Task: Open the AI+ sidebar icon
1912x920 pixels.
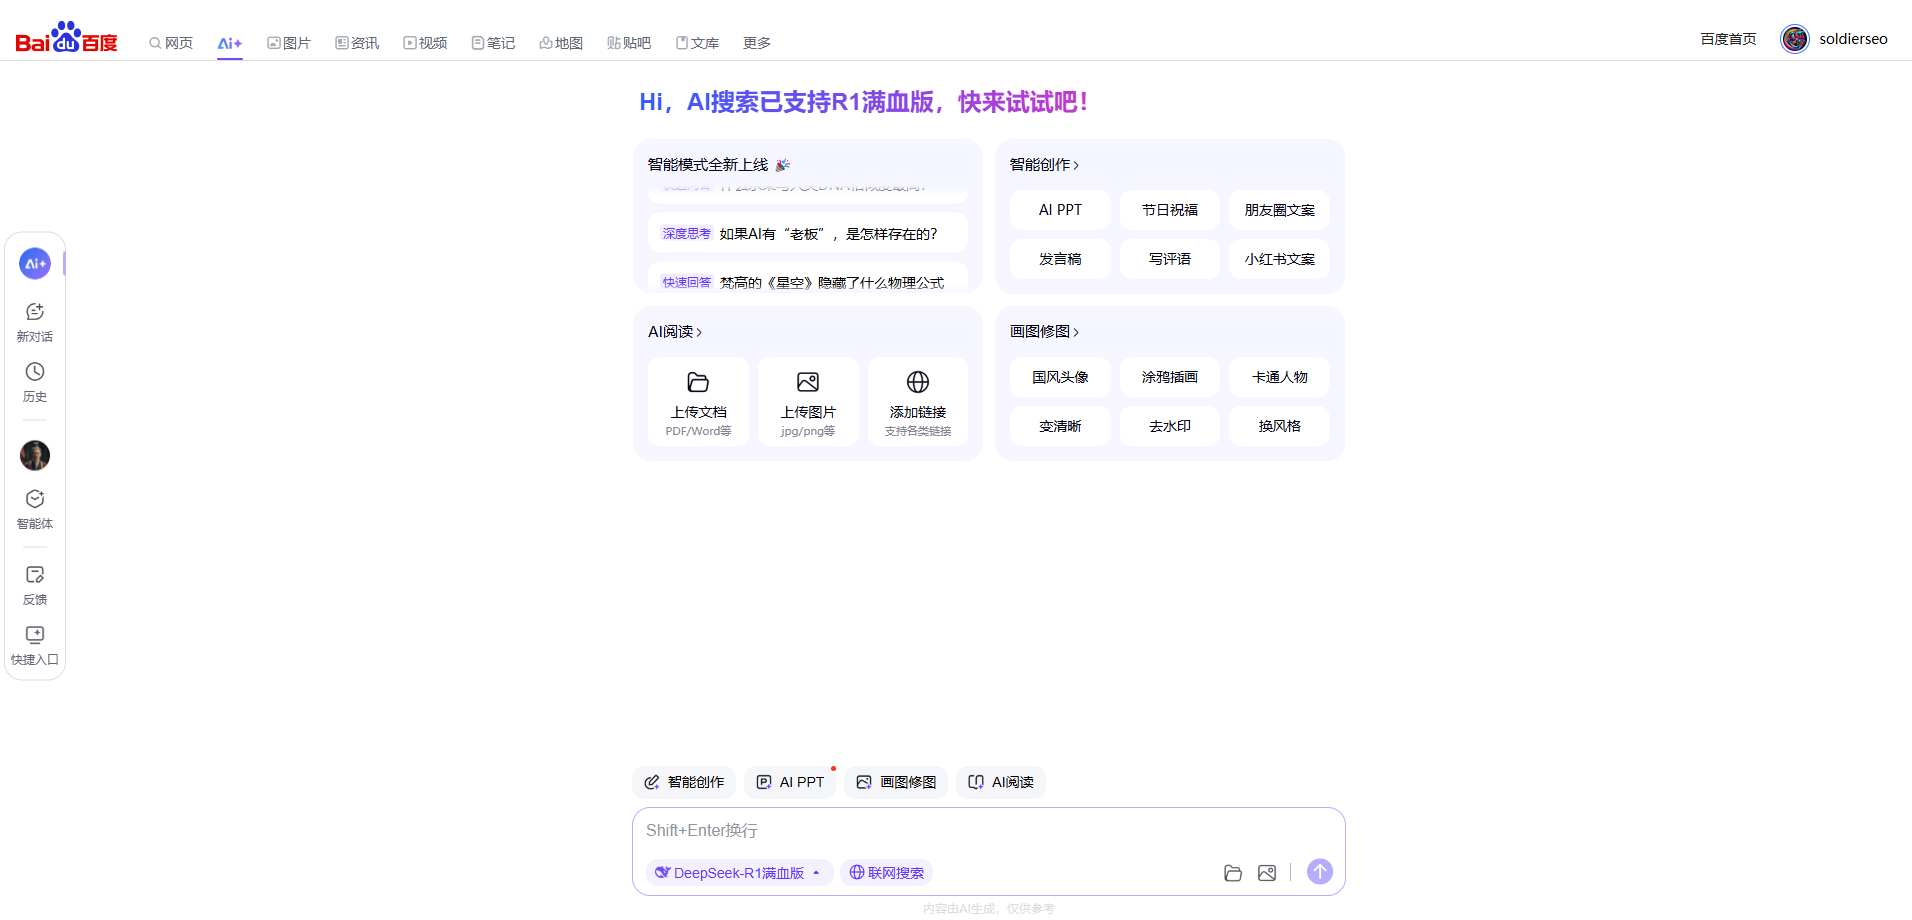Action: (x=35, y=264)
